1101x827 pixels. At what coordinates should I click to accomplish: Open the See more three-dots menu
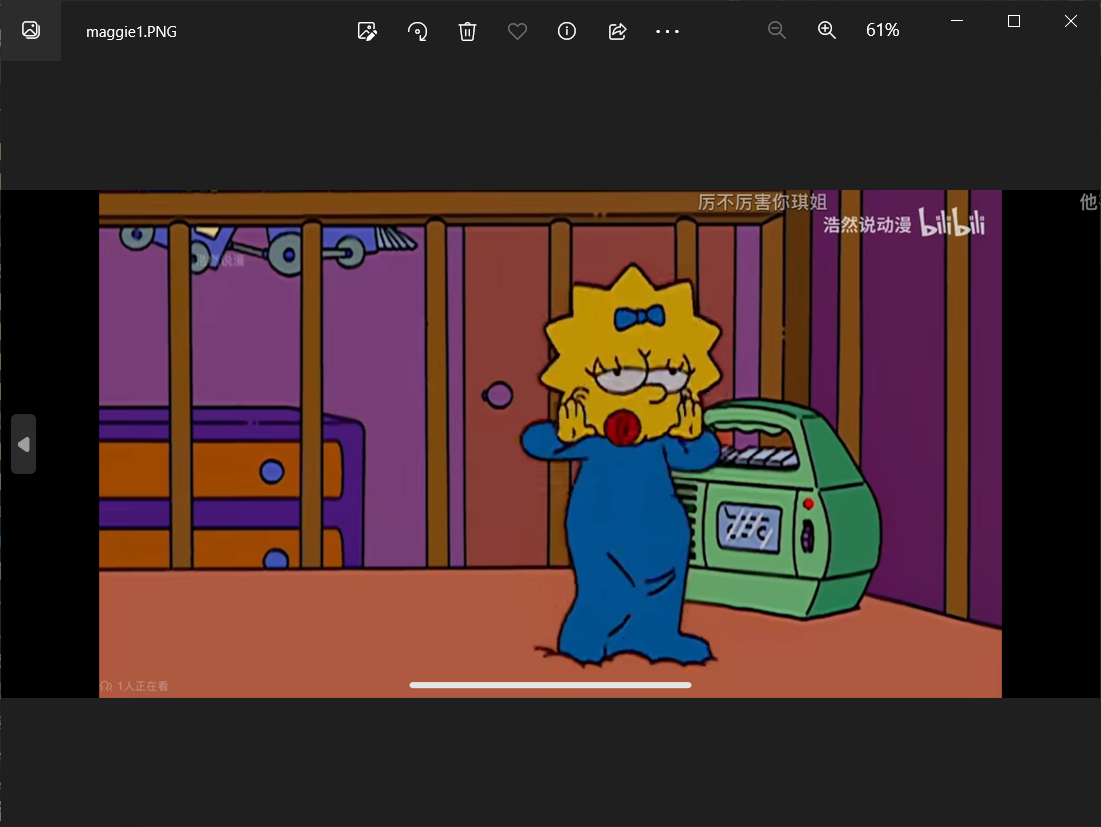pos(667,31)
